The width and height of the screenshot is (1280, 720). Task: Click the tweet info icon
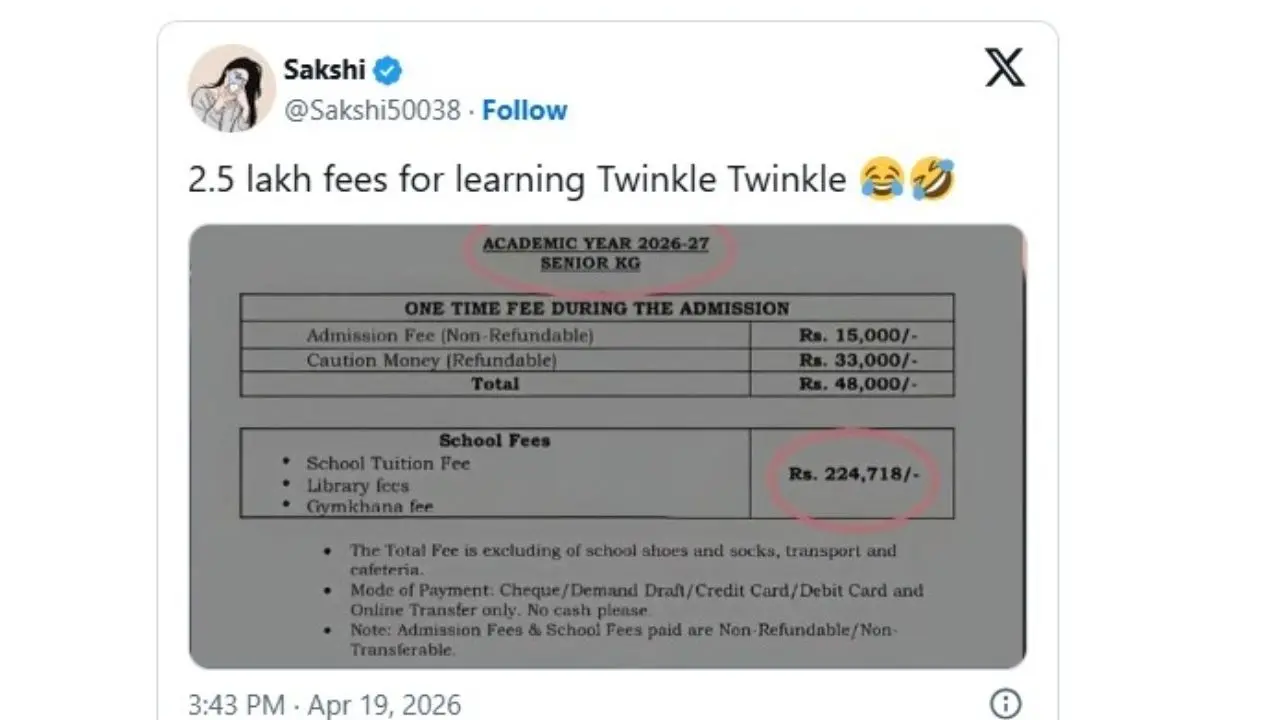(x=1003, y=703)
